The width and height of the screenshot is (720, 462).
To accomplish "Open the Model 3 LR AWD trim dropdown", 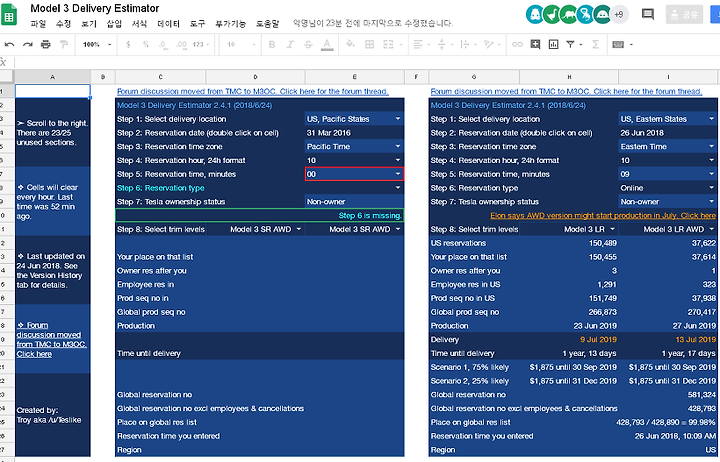I will (x=712, y=229).
